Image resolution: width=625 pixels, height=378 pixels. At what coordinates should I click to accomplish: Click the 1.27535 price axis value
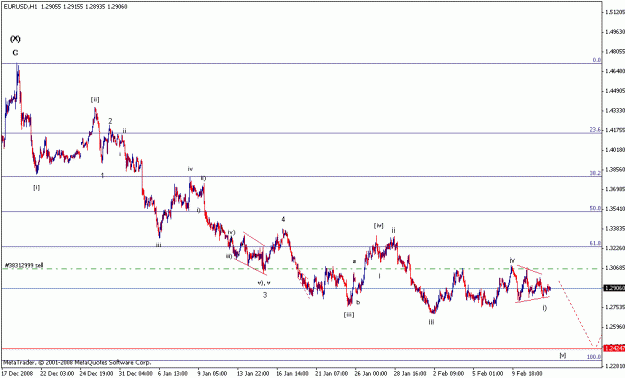(x=615, y=307)
